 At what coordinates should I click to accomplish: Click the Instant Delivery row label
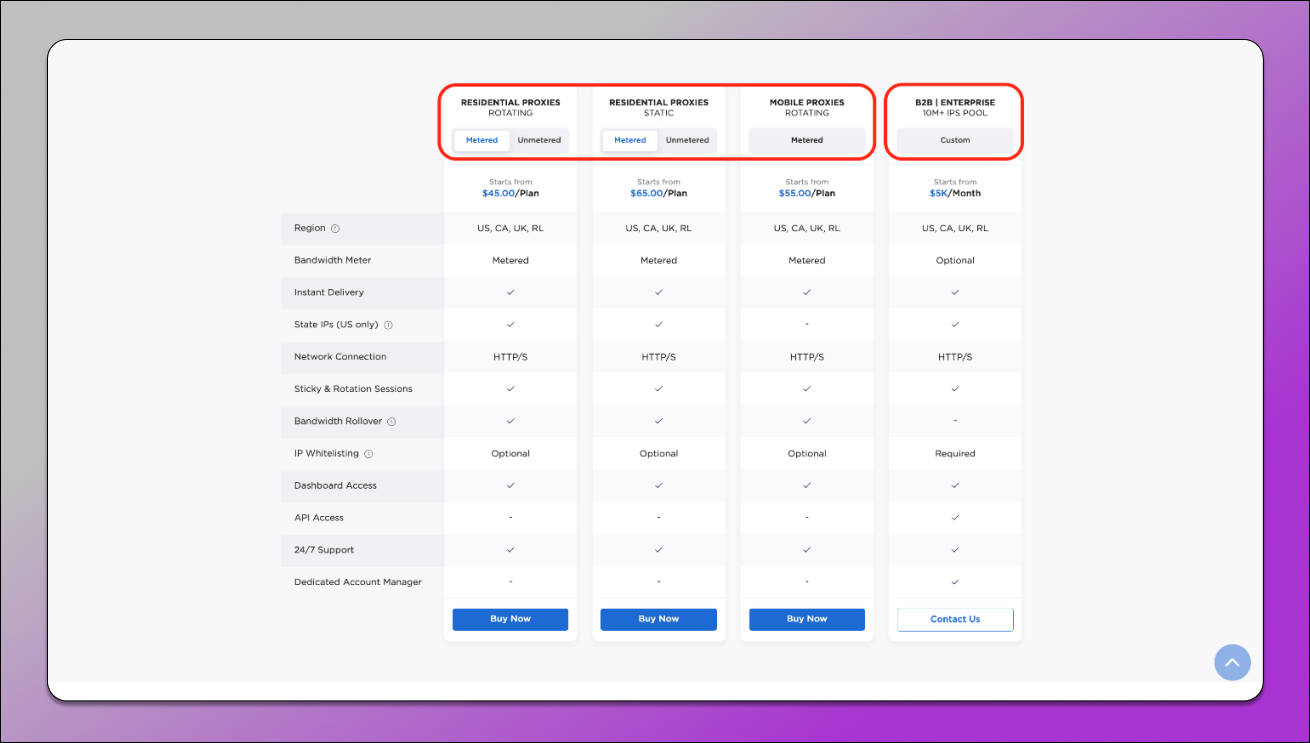point(329,292)
